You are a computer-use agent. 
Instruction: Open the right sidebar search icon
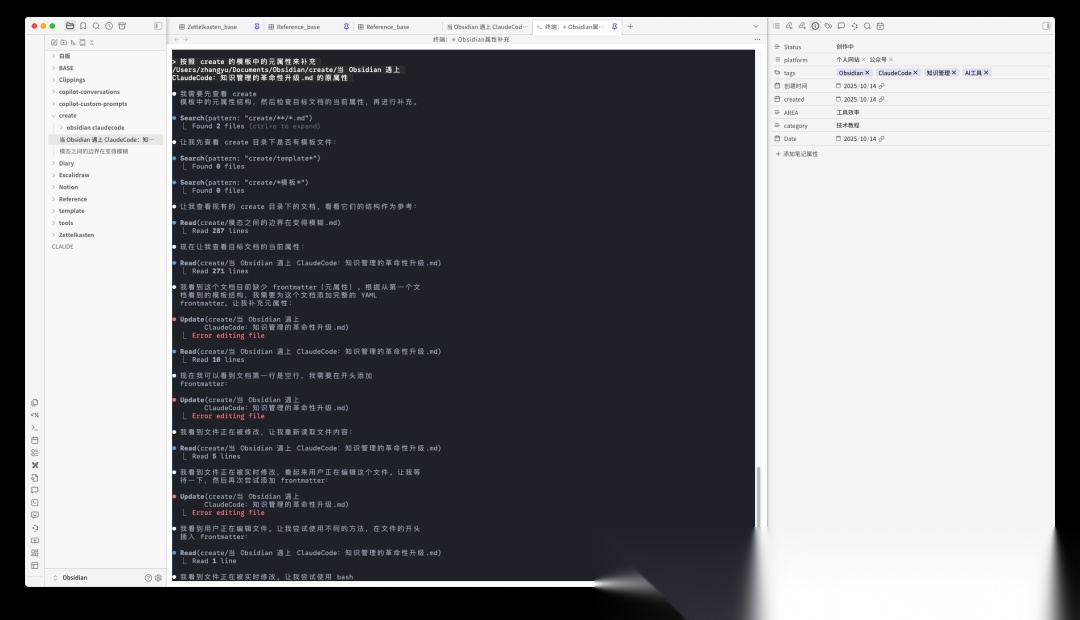[867, 26]
